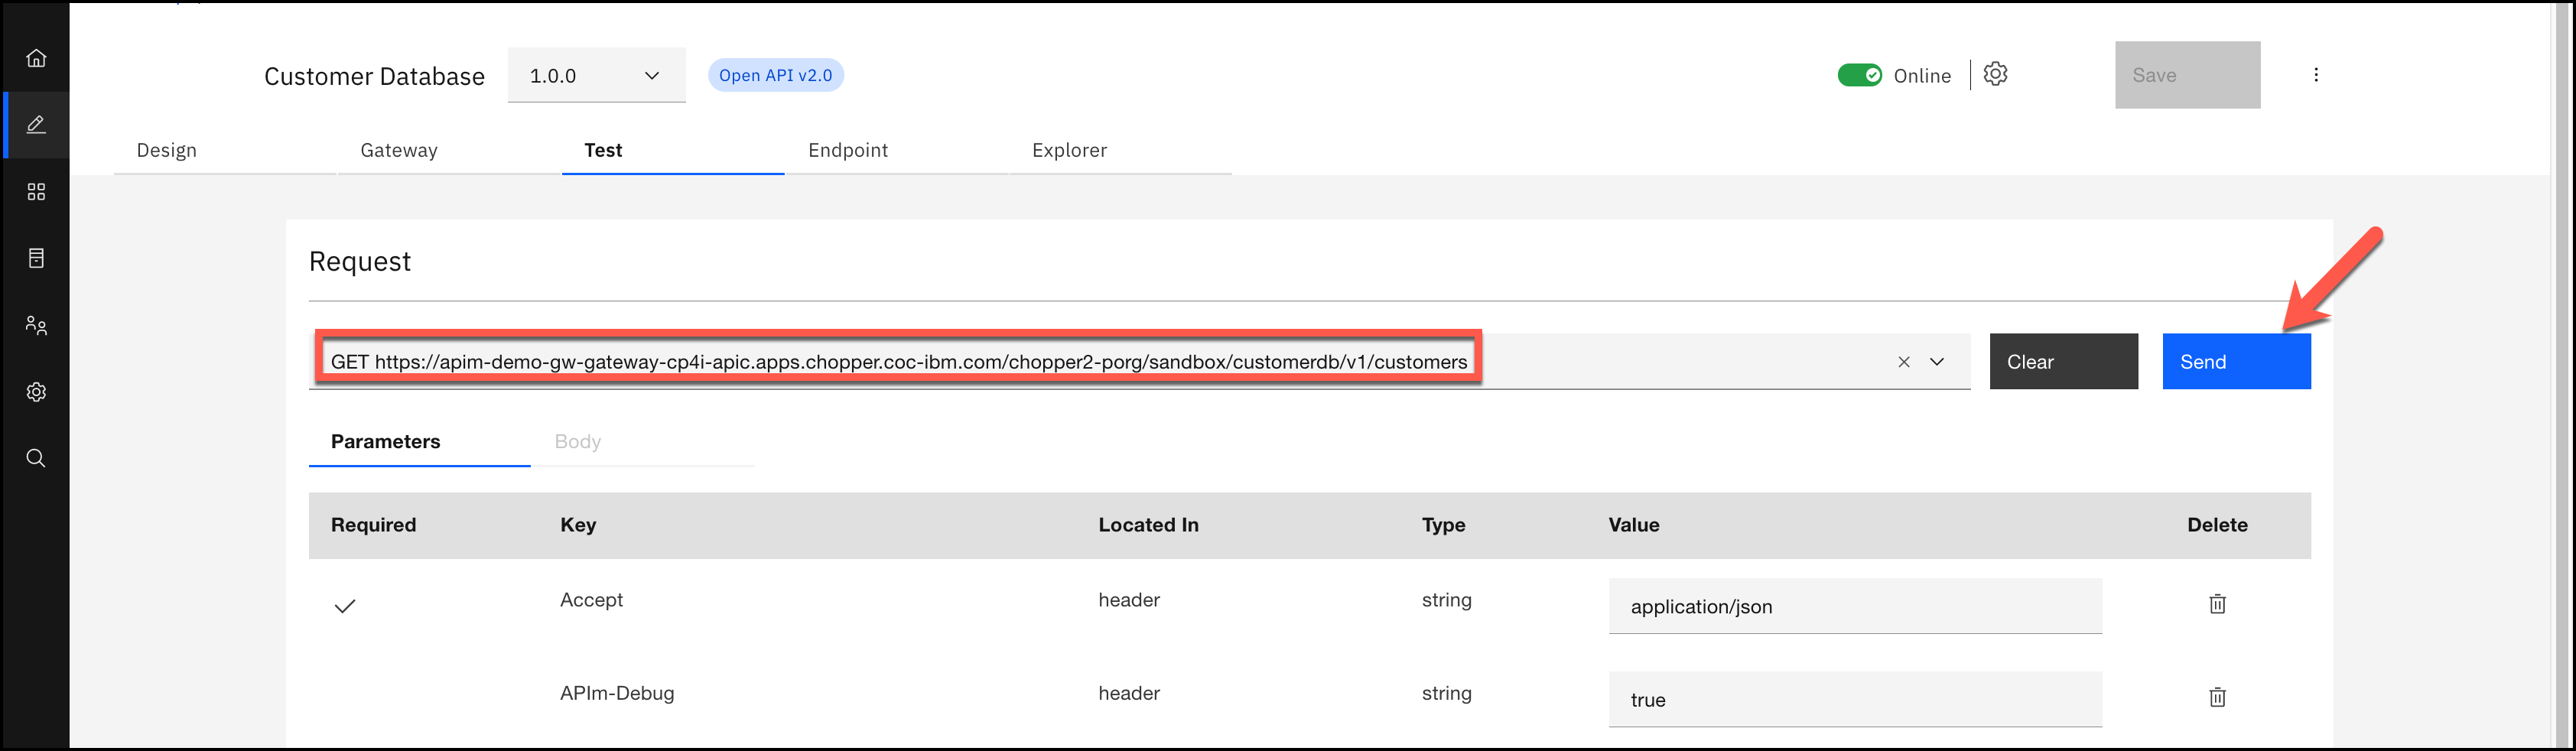Click the Value column header
The width and height of the screenshot is (2576, 751).
click(x=1634, y=525)
